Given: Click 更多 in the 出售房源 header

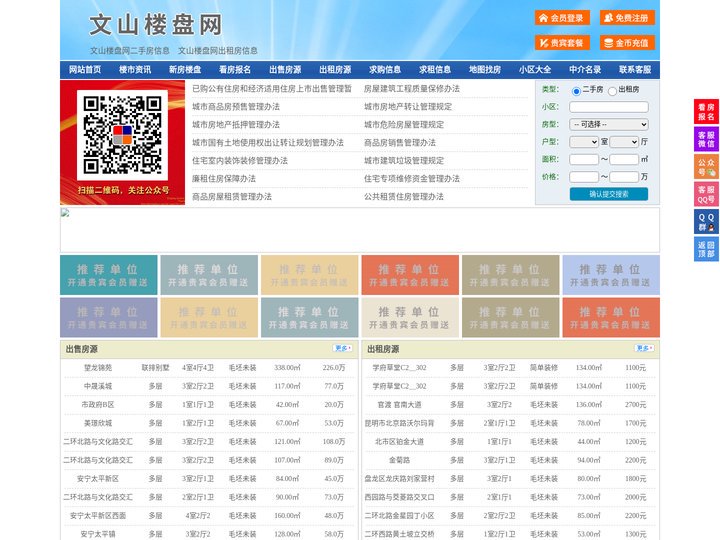Looking at the screenshot, I should click(343, 349).
